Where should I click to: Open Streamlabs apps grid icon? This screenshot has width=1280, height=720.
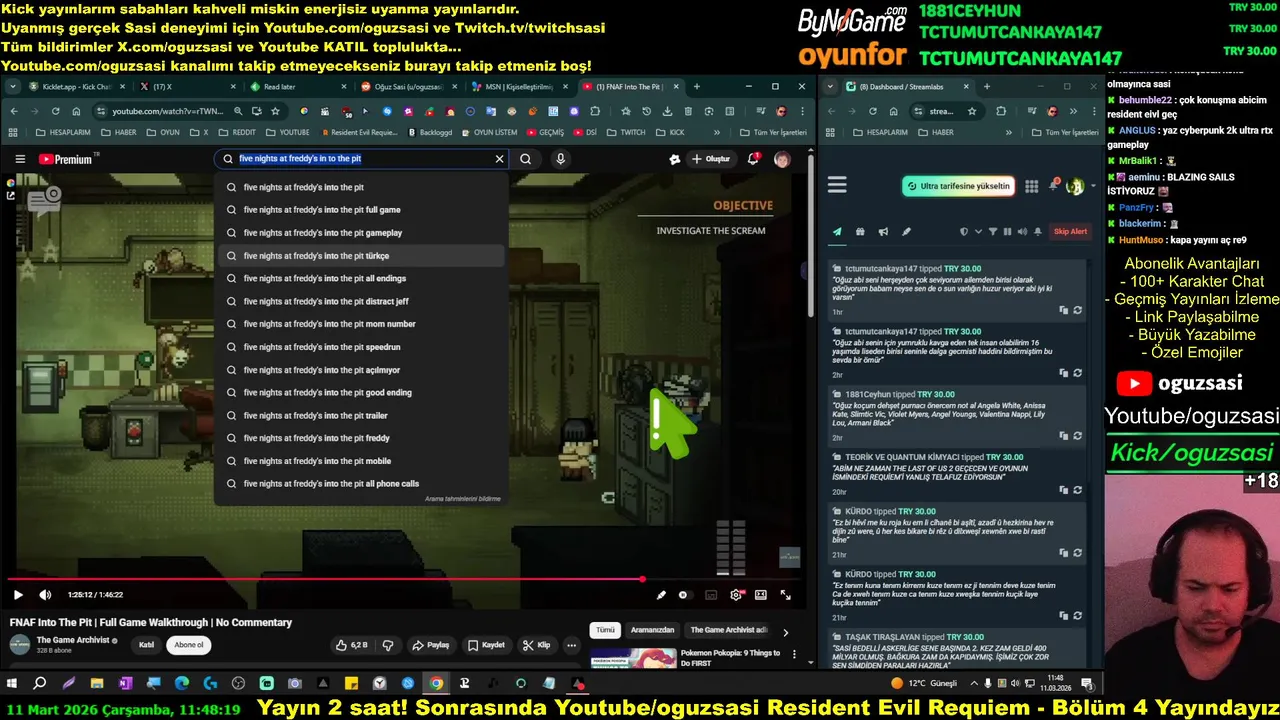tap(1031, 186)
